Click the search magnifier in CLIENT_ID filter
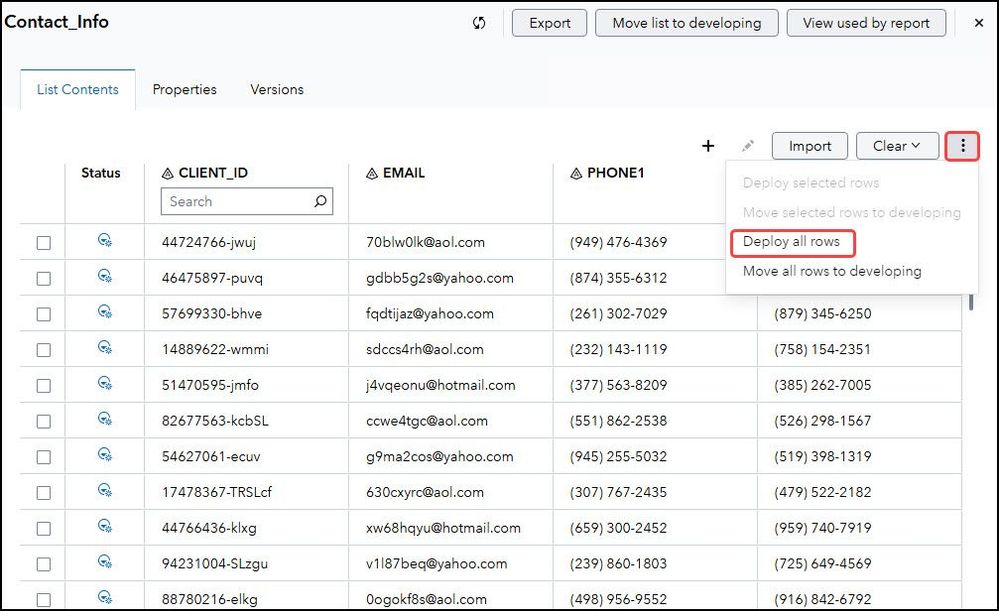This screenshot has height=611, width=999. 320,201
